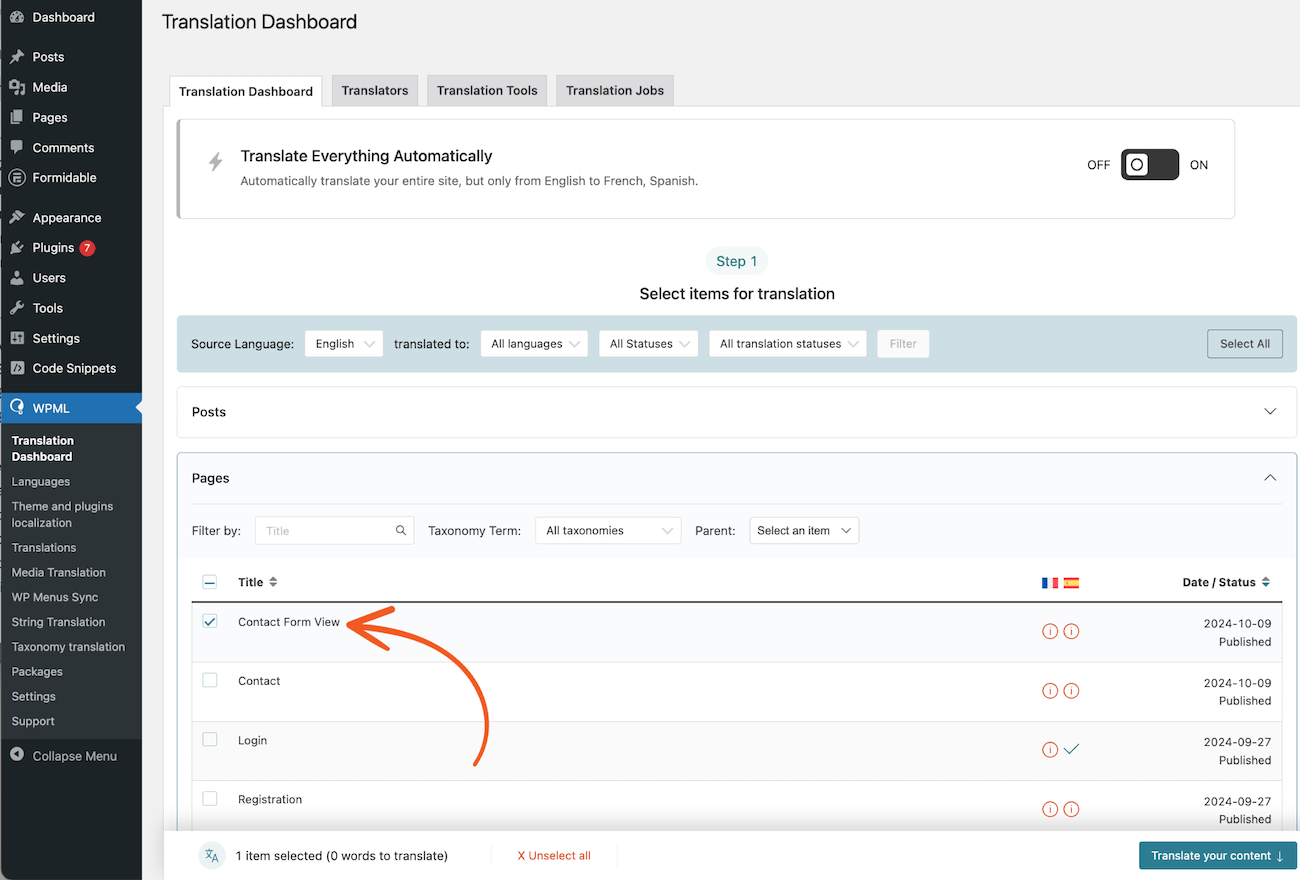Click Spanish checkmark icon for Login page
1300x880 pixels.
[1071, 749]
